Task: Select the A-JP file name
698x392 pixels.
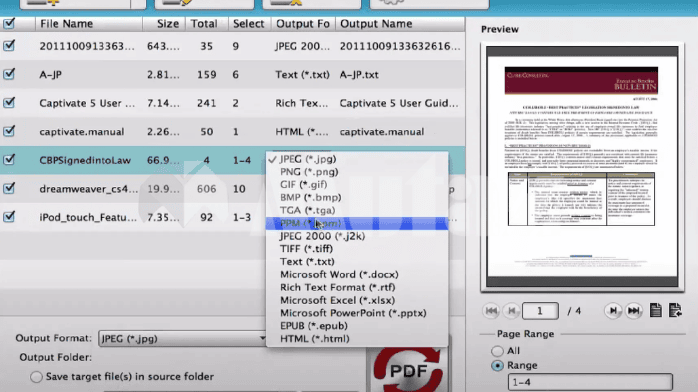Action: (50, 74)
